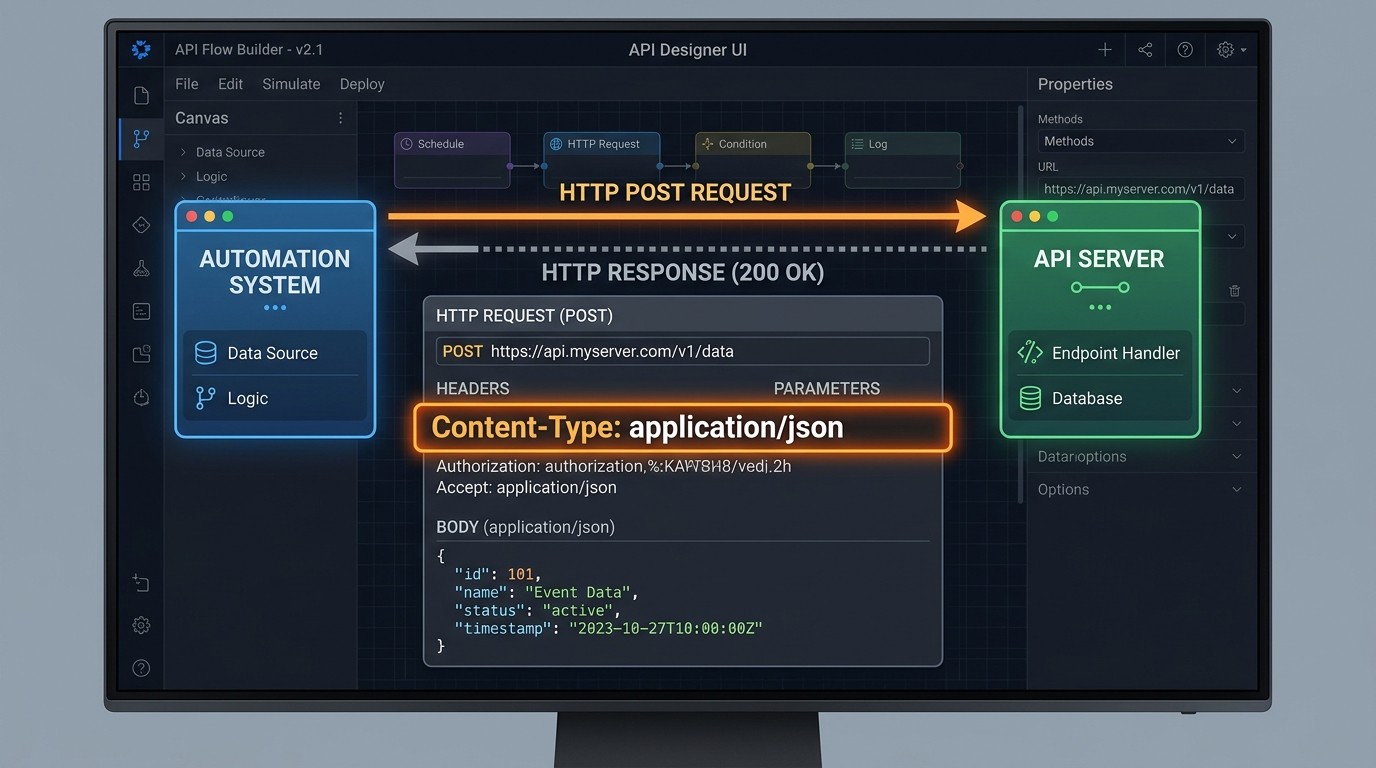Open the settings gear at the top right
The image size is (1376, 768).
[1225, 49]
